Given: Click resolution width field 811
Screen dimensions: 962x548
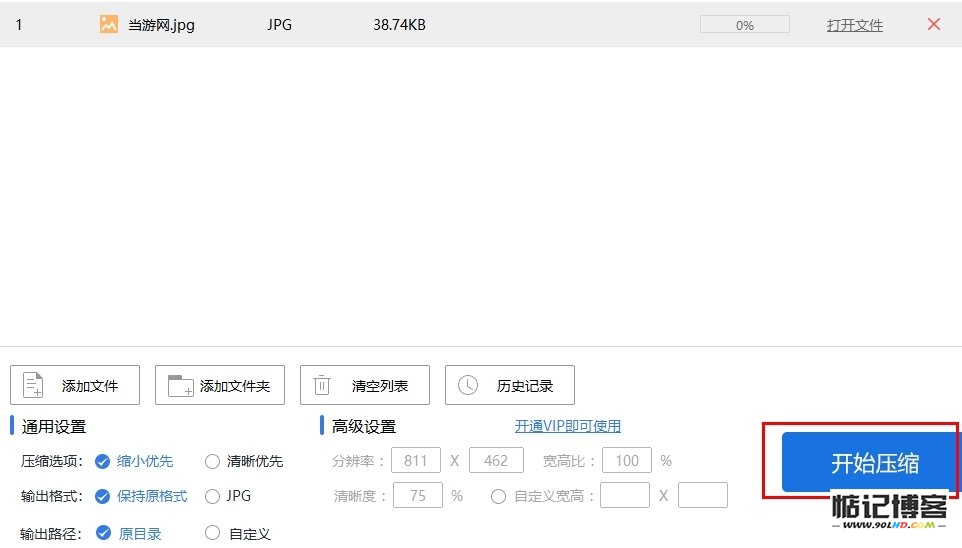Looking at the screenshot, I should pyautogui.click(x=416, y=460).
